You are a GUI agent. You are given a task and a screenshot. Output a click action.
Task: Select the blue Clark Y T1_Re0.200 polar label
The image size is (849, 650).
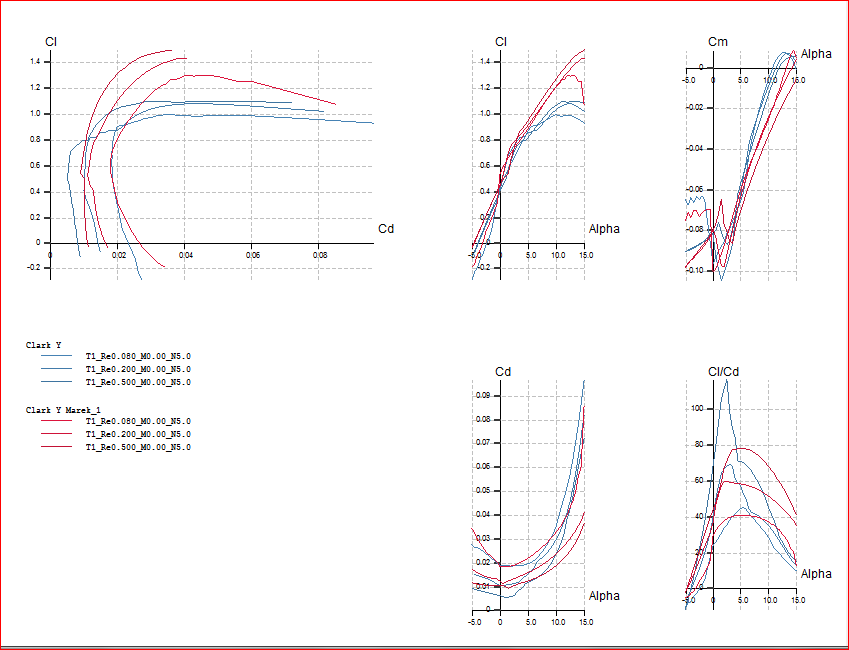(138, 369)
